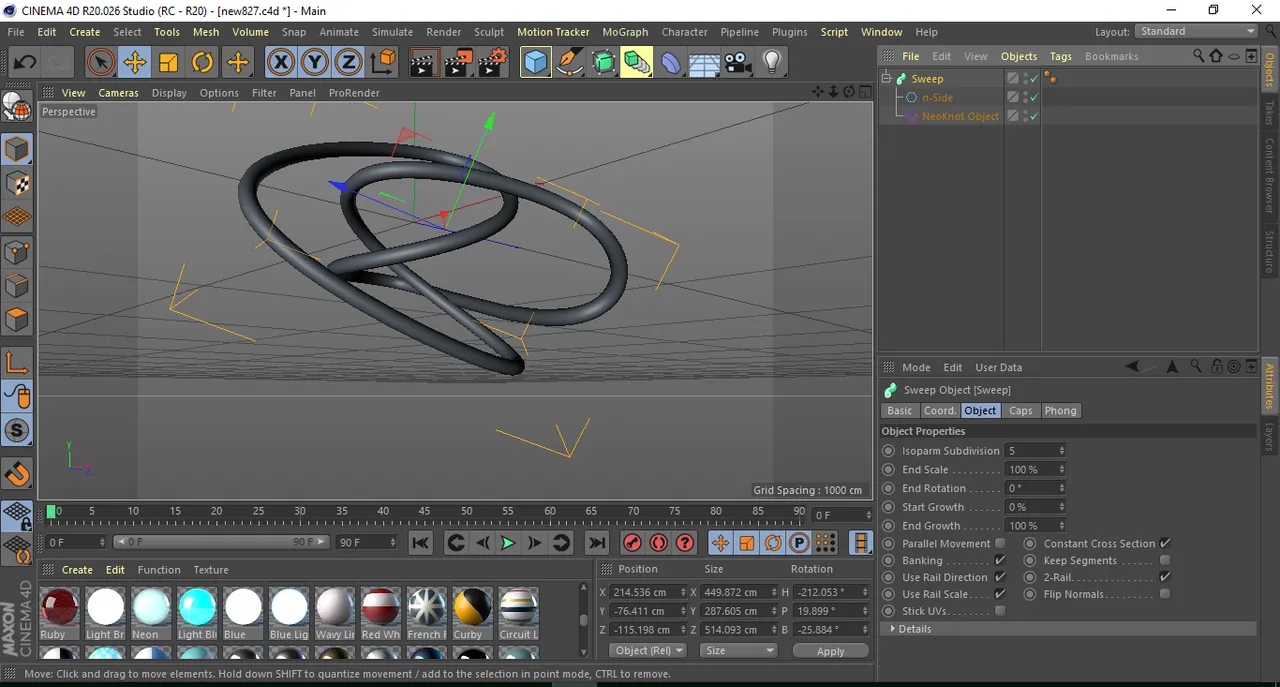Toggle the X-axis lock icon

click(281, 63)
